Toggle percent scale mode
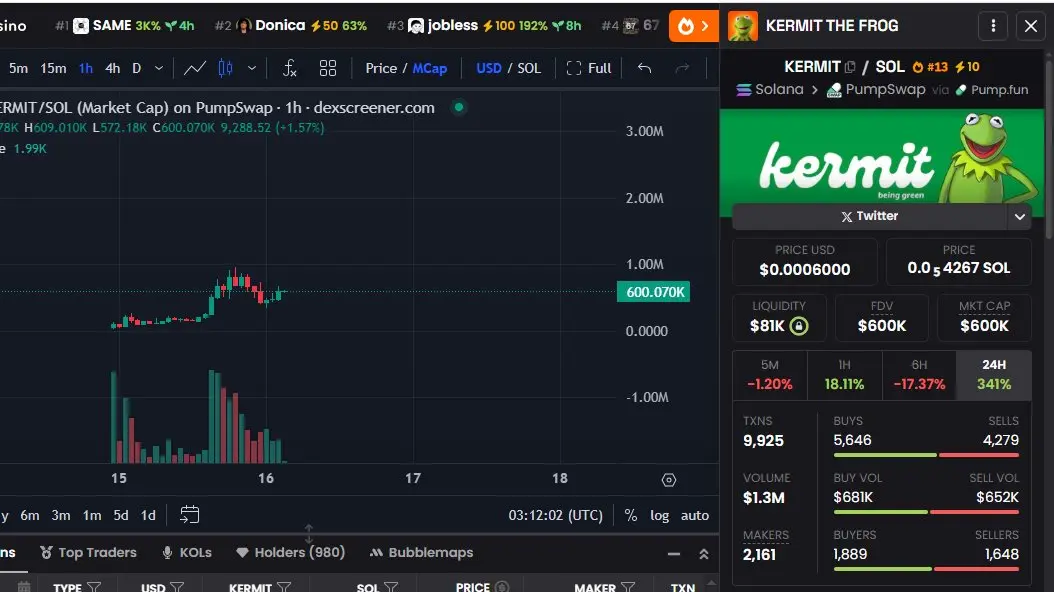This screenshot has width=1054, height=592. 631,515
